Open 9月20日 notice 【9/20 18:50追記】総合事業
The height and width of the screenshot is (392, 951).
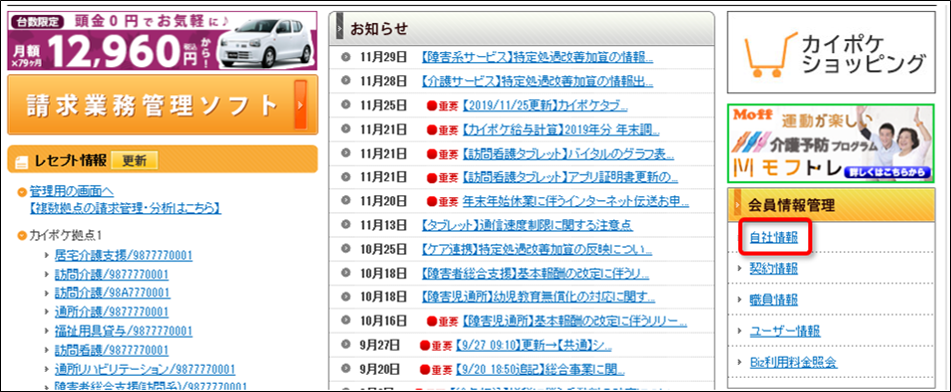(x=539, y=369)
